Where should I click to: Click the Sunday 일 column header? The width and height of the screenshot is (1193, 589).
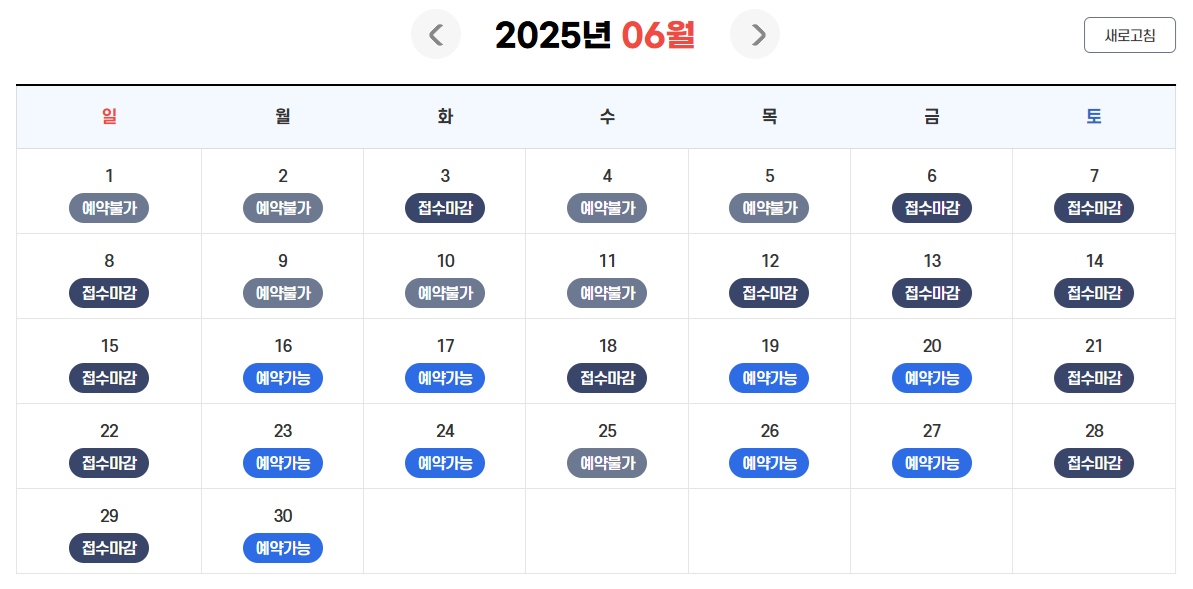click(109, 116)
